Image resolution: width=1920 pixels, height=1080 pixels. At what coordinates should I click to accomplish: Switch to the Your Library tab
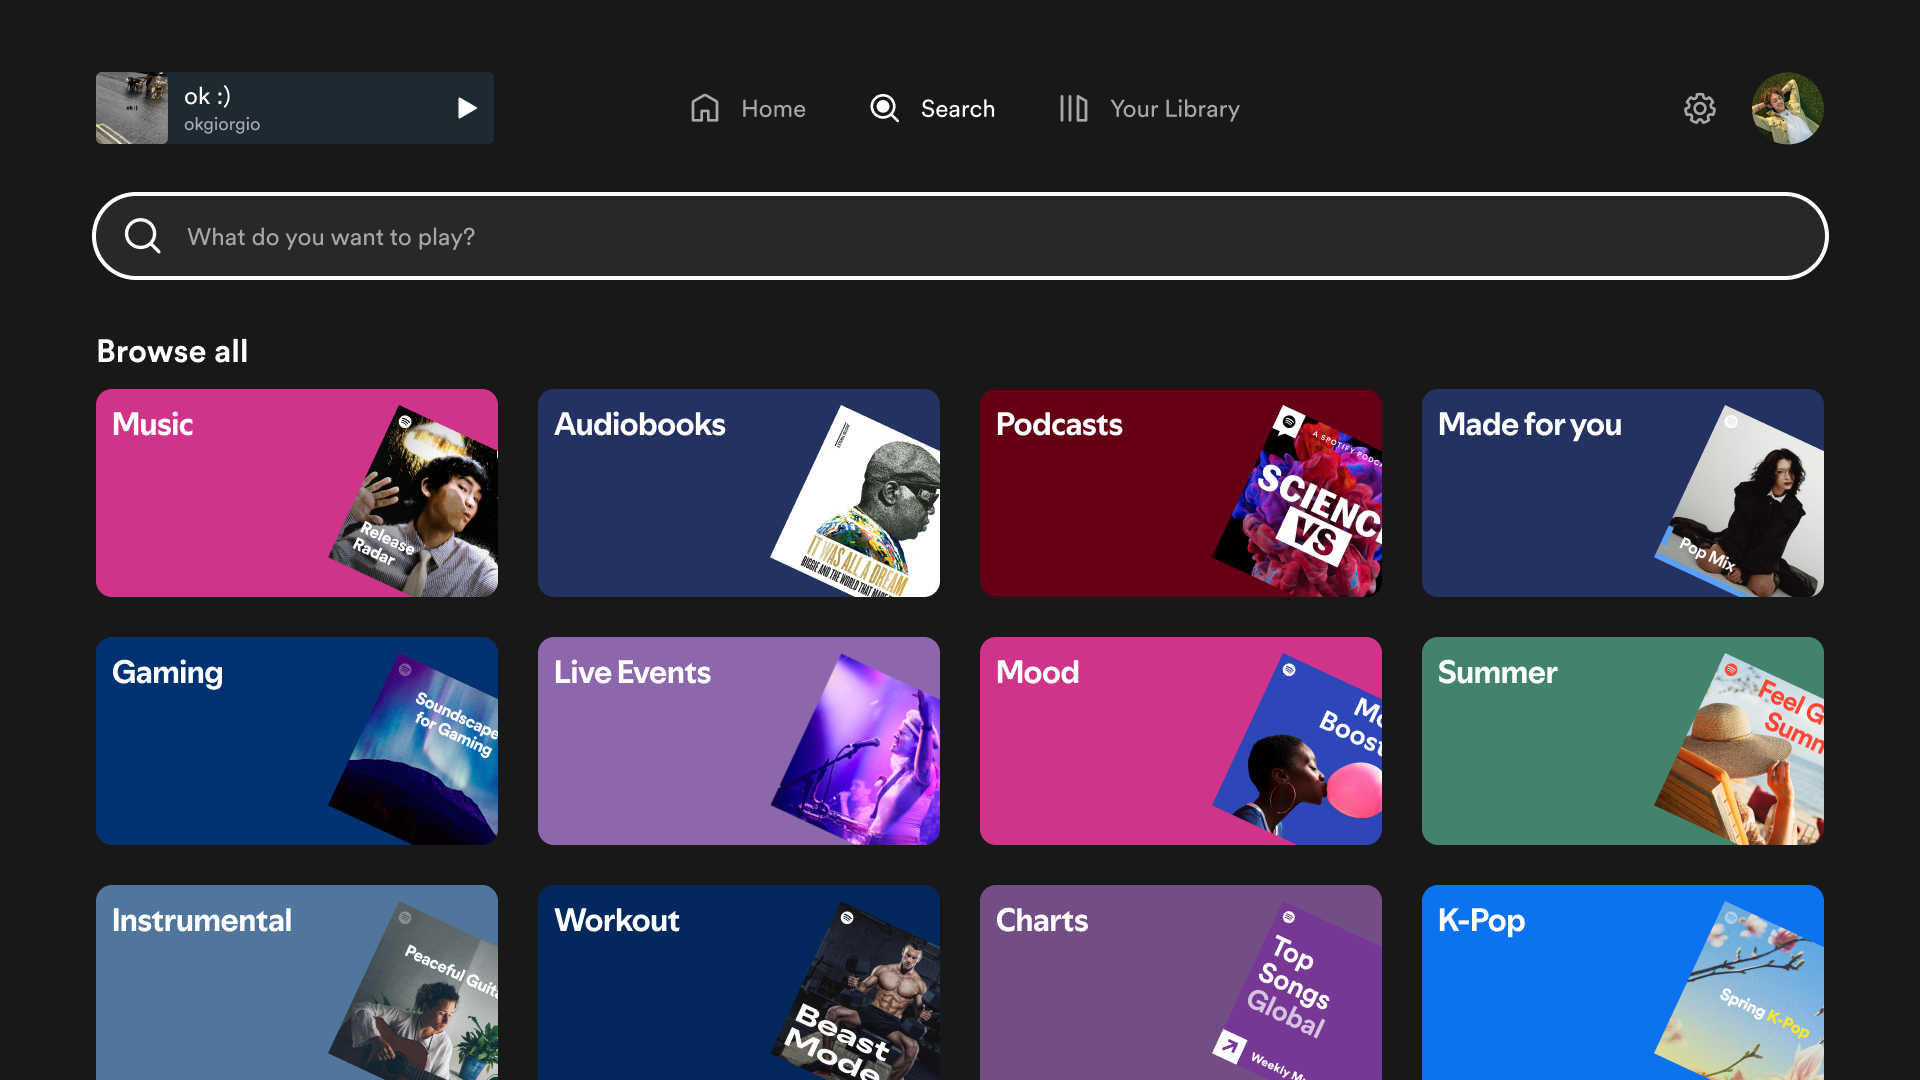(x=1174, y=108)
